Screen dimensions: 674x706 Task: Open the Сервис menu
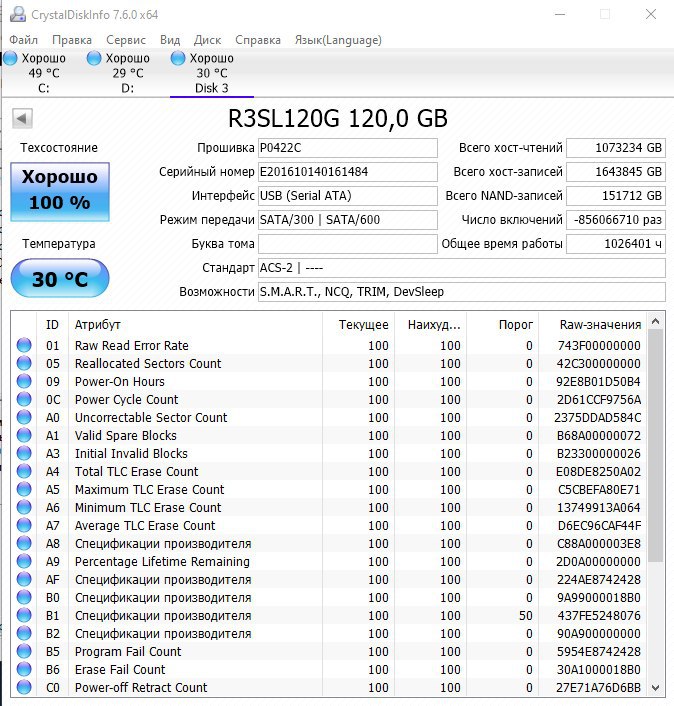pos(126,40)
